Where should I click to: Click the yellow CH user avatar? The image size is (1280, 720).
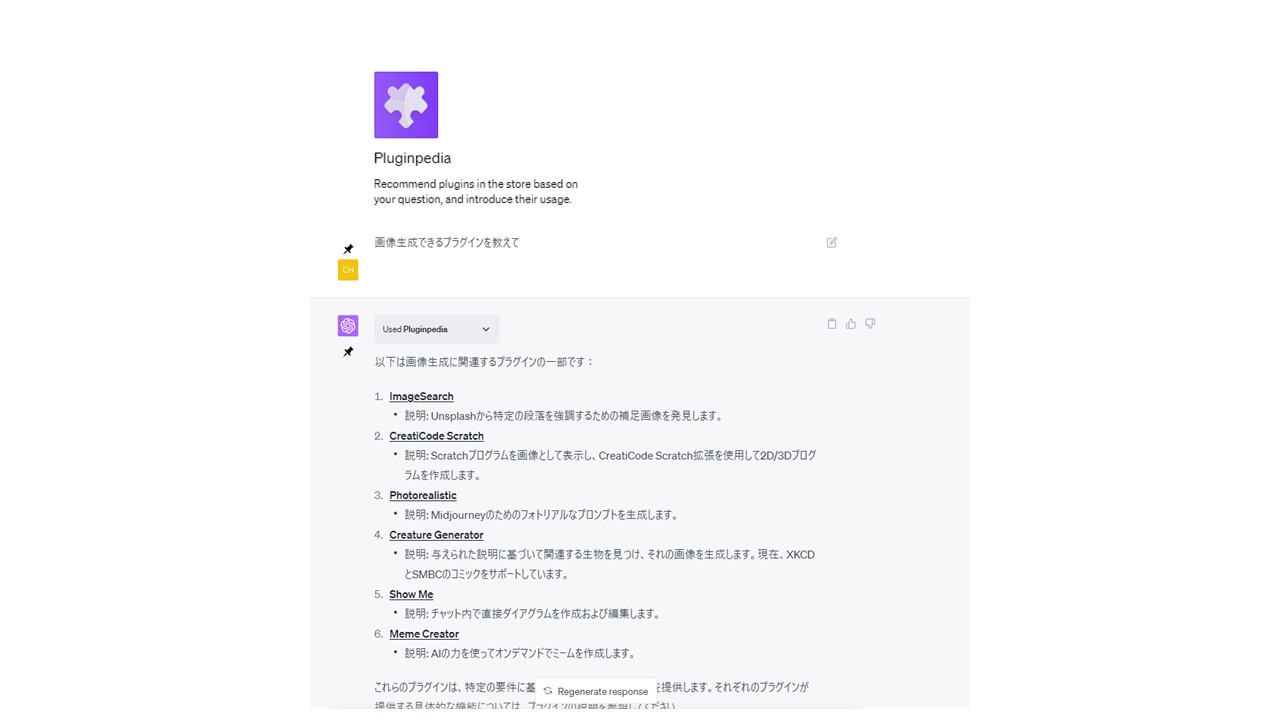point(348,270)
